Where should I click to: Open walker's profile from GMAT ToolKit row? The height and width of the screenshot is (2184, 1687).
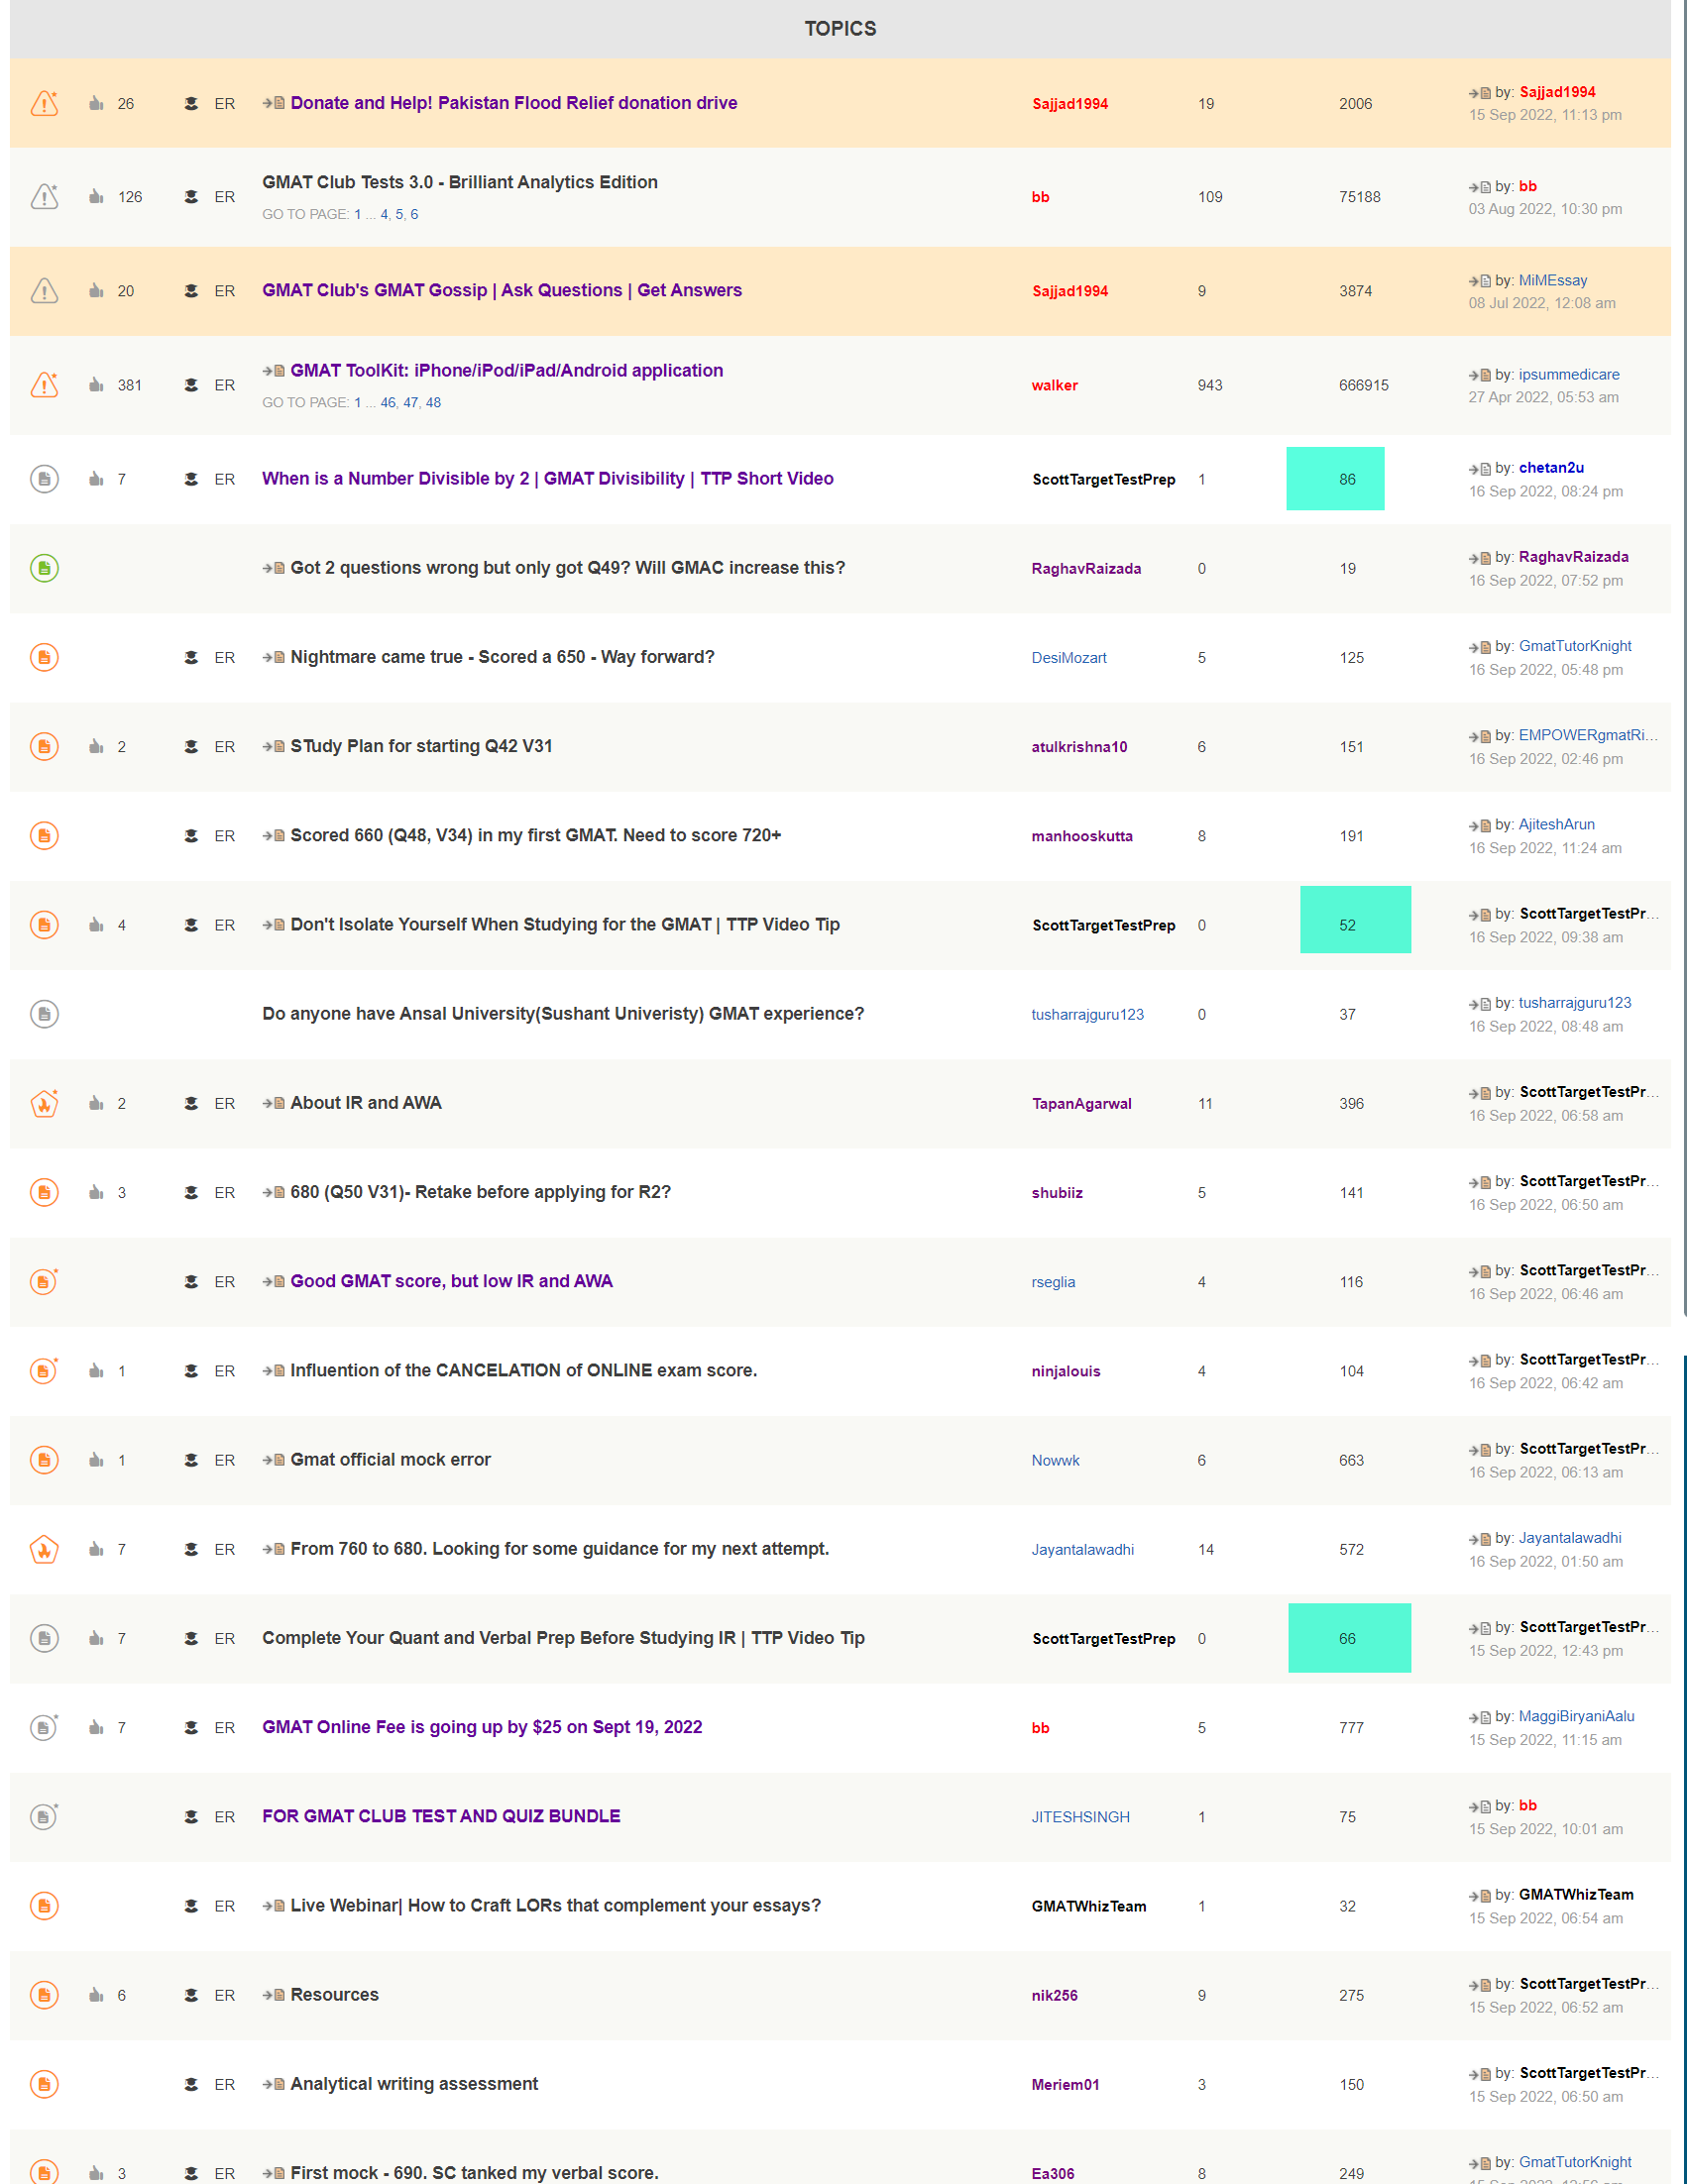[x=1054, y=385]
